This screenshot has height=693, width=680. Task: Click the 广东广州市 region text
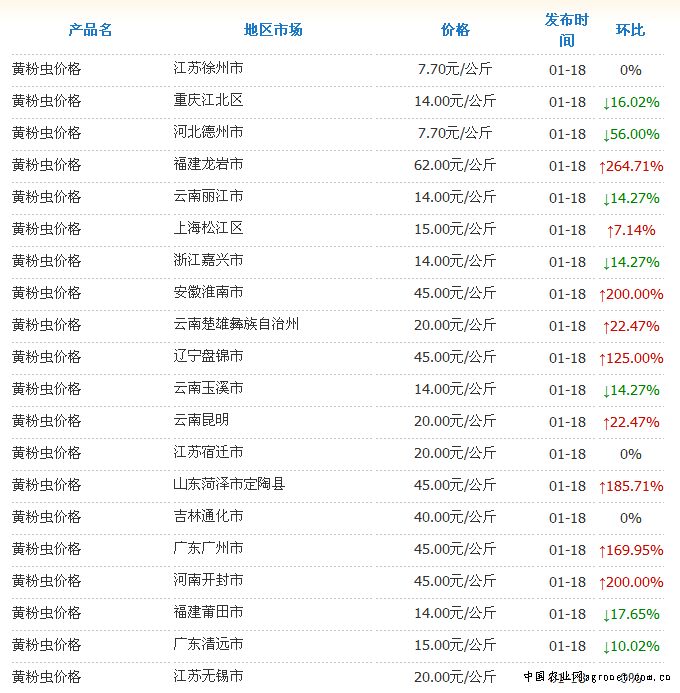pyautogui.click(x=208, y=550)
